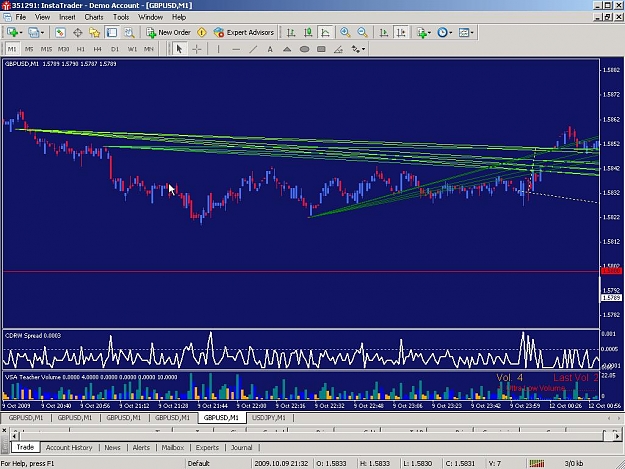Open the Charts menu
Screen dimensions: 625x469
click(x=94, y=17)
